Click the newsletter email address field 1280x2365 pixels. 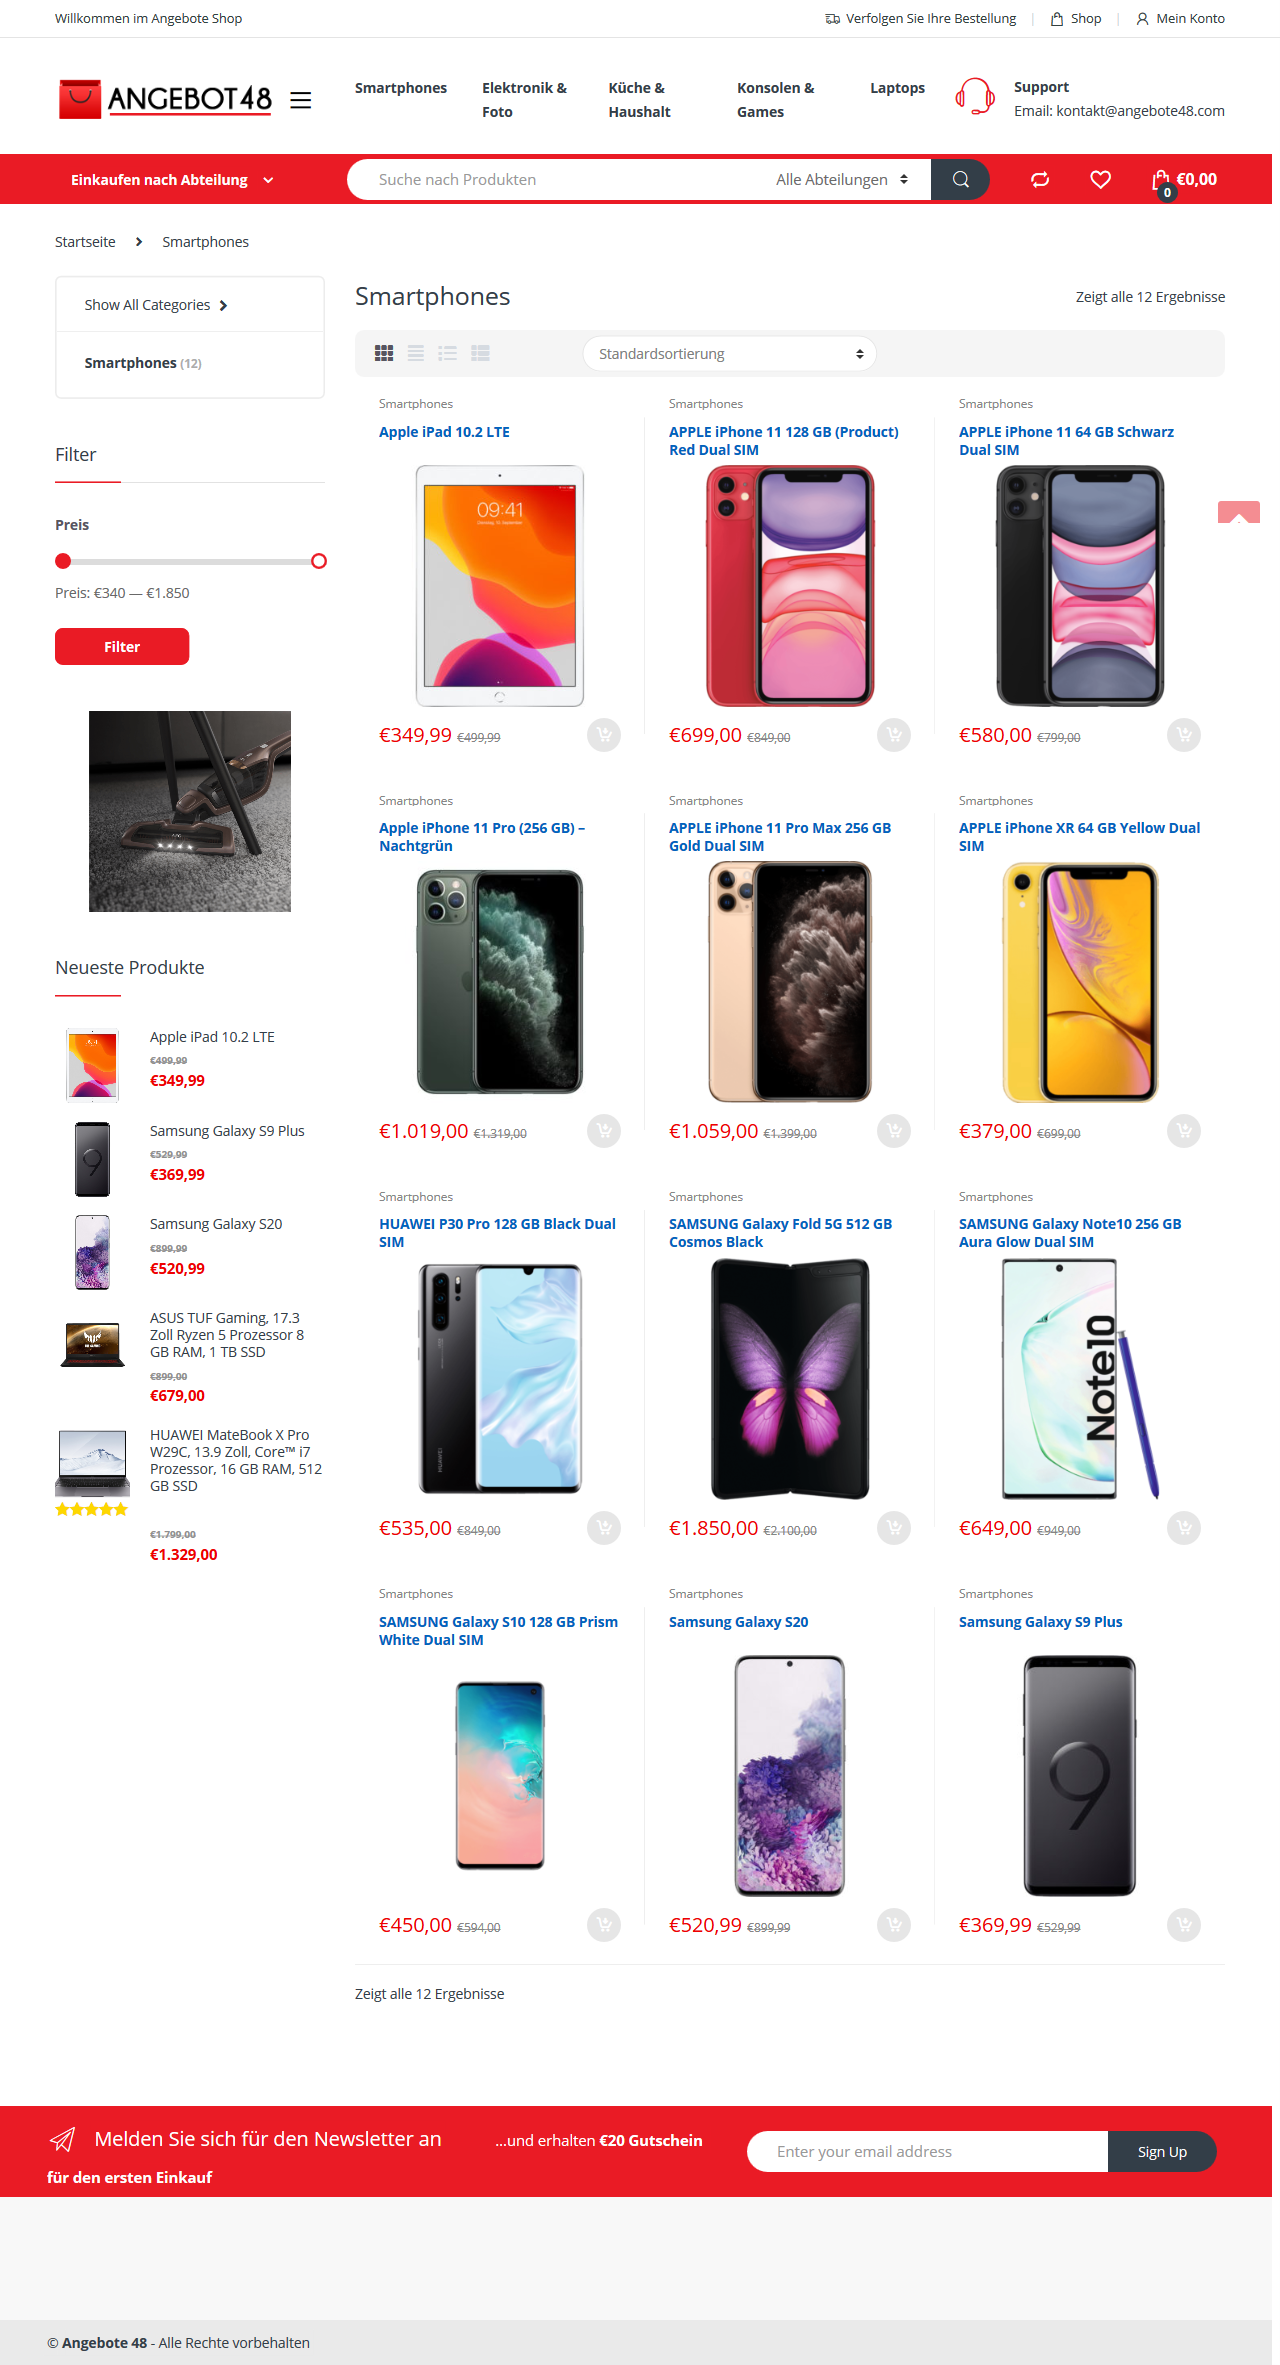coord(927,2151)
